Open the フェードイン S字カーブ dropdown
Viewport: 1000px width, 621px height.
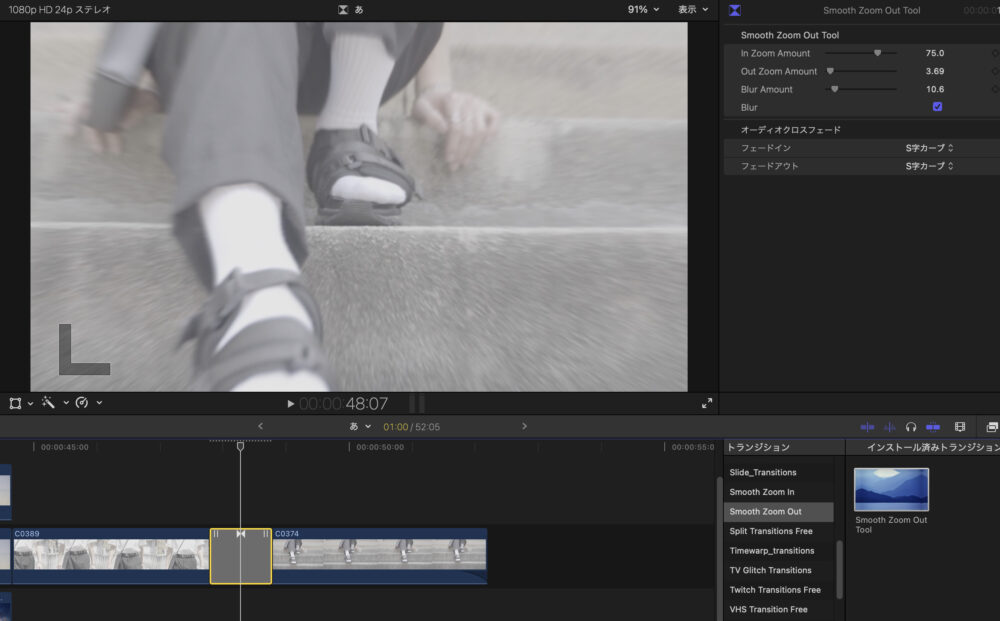(929, 148)
